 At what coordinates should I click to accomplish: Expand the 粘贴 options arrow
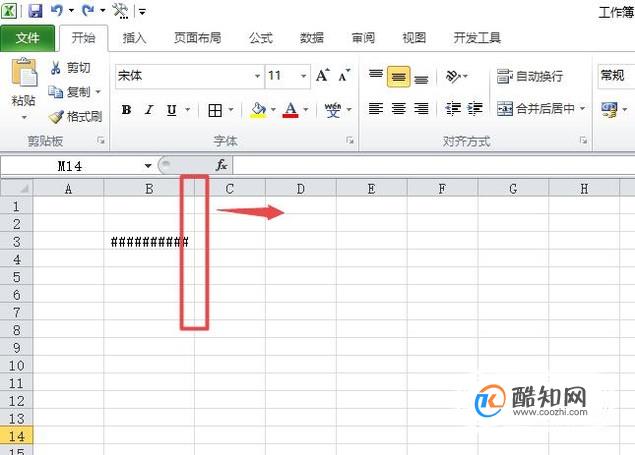(x=24, y=117)
